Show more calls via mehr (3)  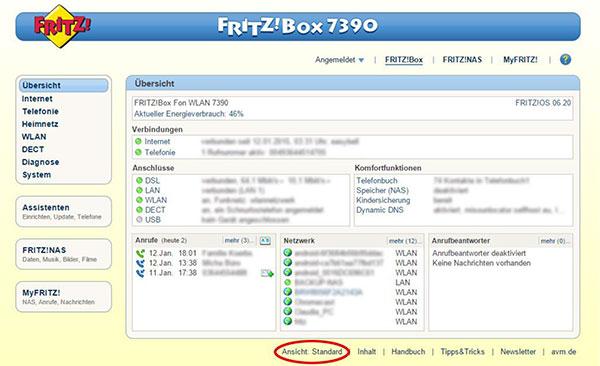click(x=239, y=240)
